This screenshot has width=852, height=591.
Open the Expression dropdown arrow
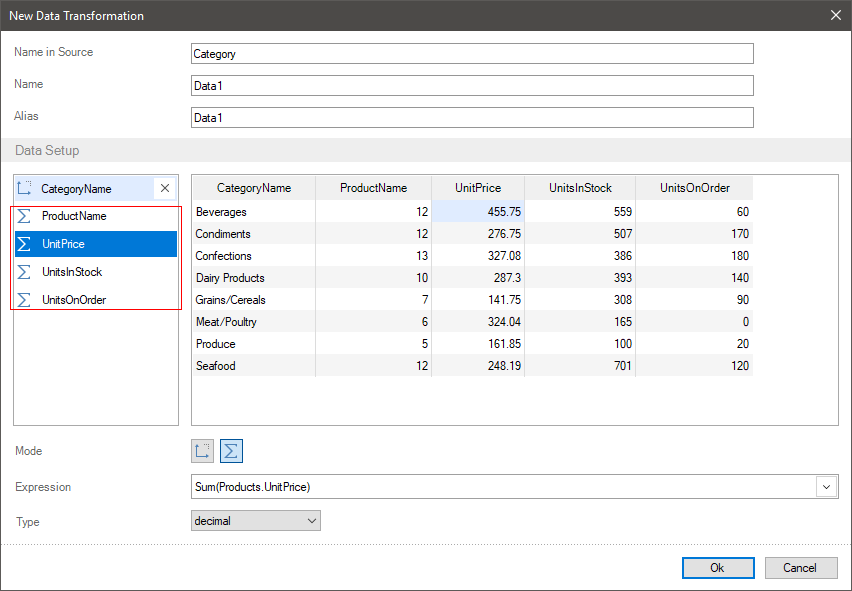tap(827, 487)
